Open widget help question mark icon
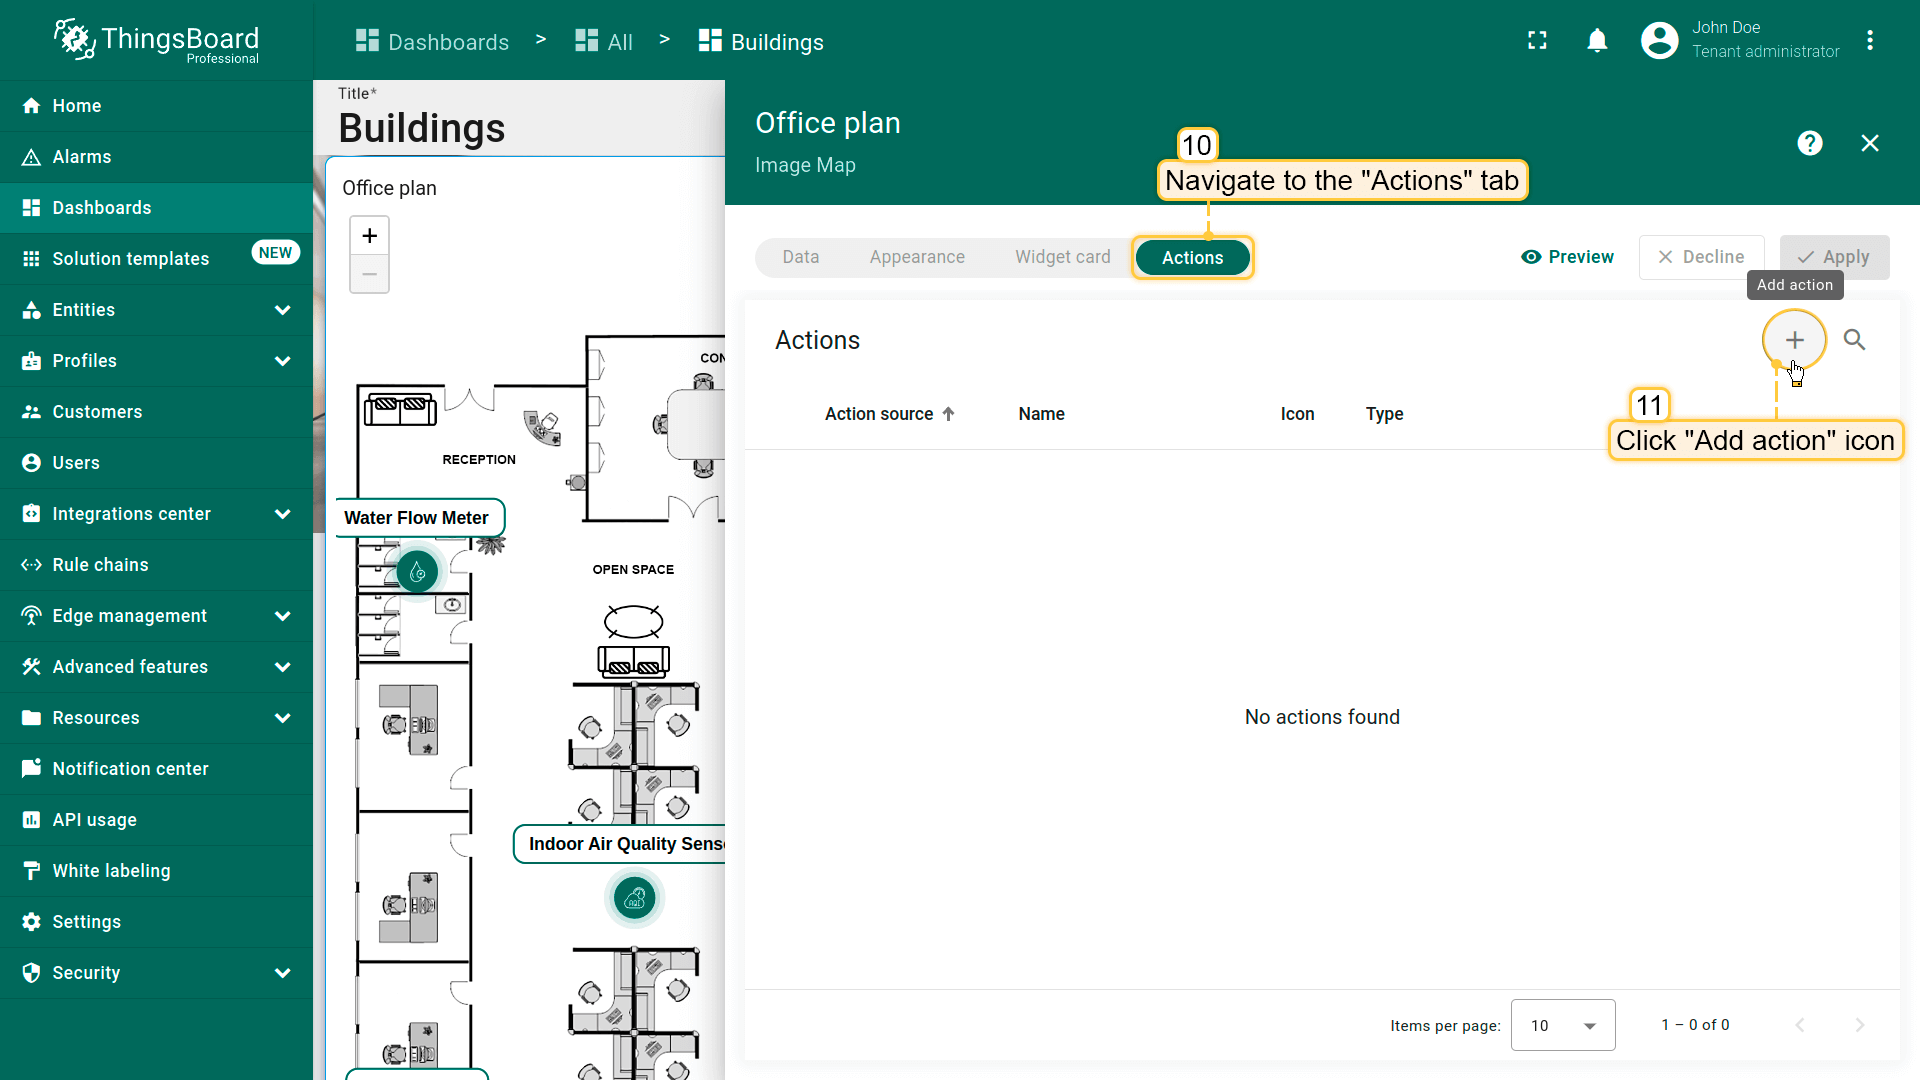The height and width of the screenshot is (1080, 1920). 1809,143
